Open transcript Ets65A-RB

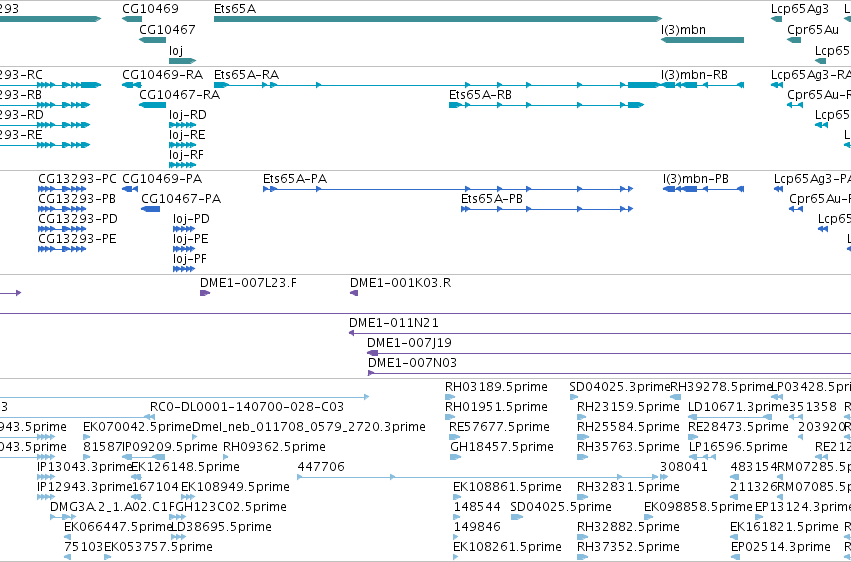(480, 94)
